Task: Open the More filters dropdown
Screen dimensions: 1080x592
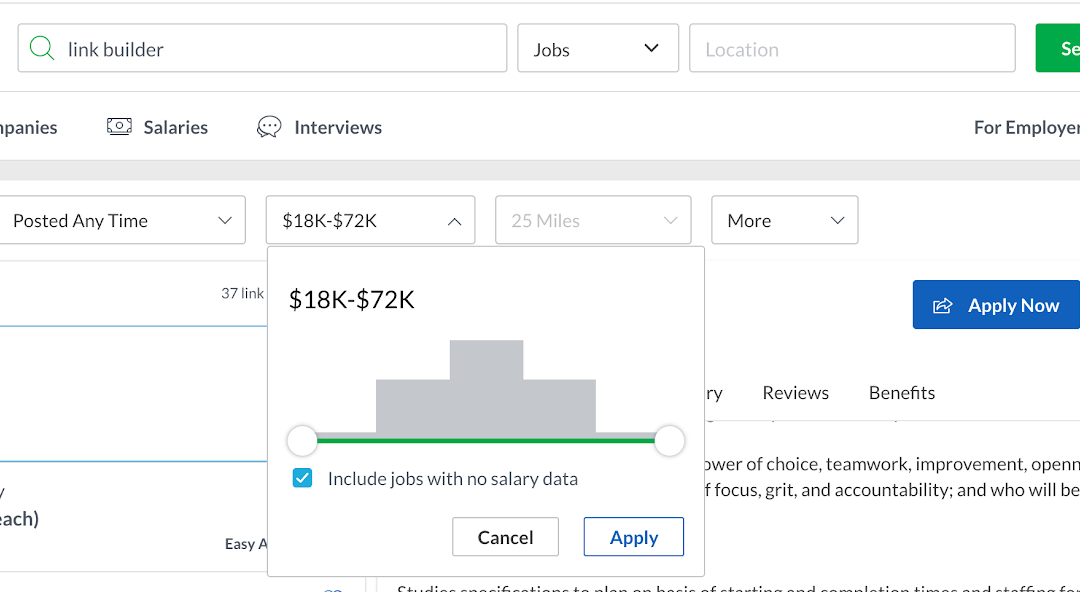Action: click(784, 221)
